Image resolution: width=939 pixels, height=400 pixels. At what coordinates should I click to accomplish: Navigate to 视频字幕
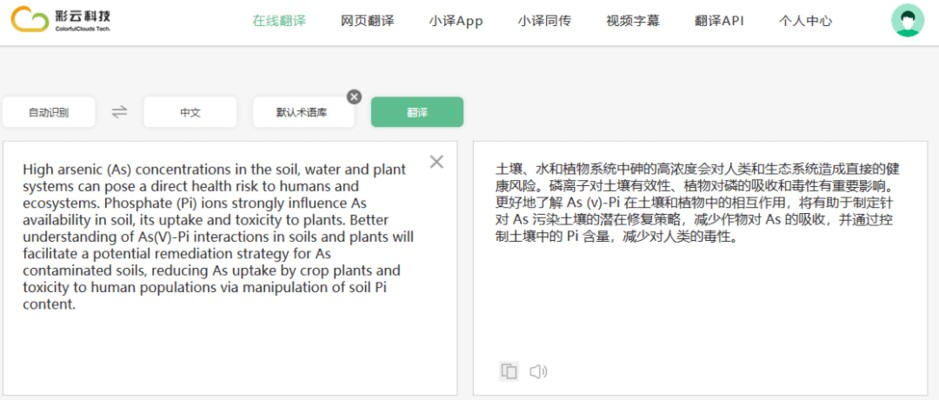632,21
